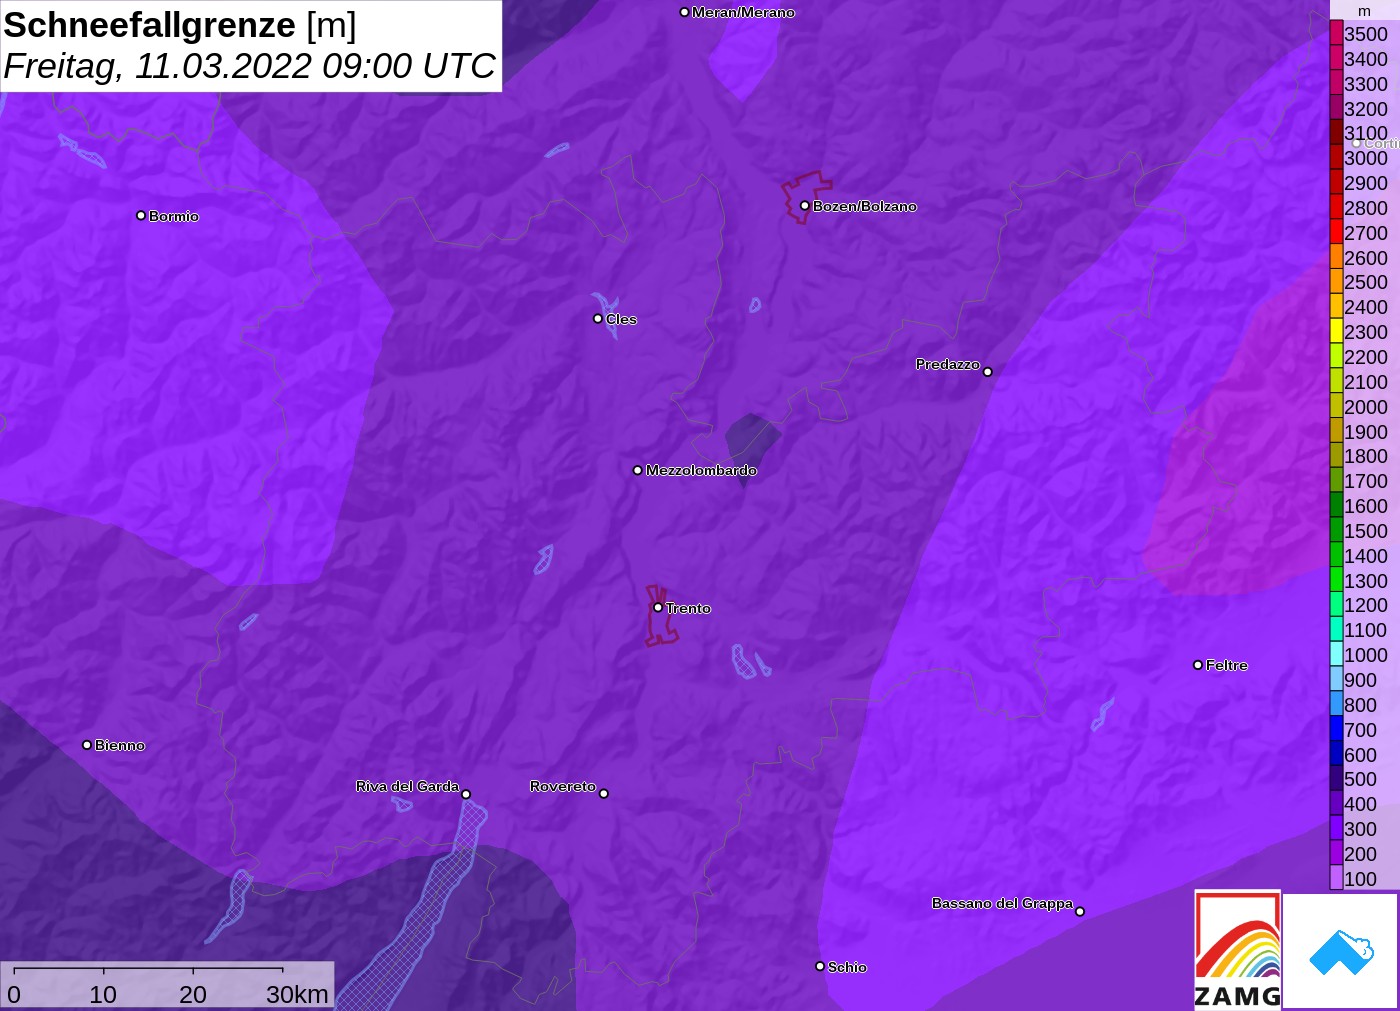Pick the 1000 cyan legend swatch

click(1336, 654)
